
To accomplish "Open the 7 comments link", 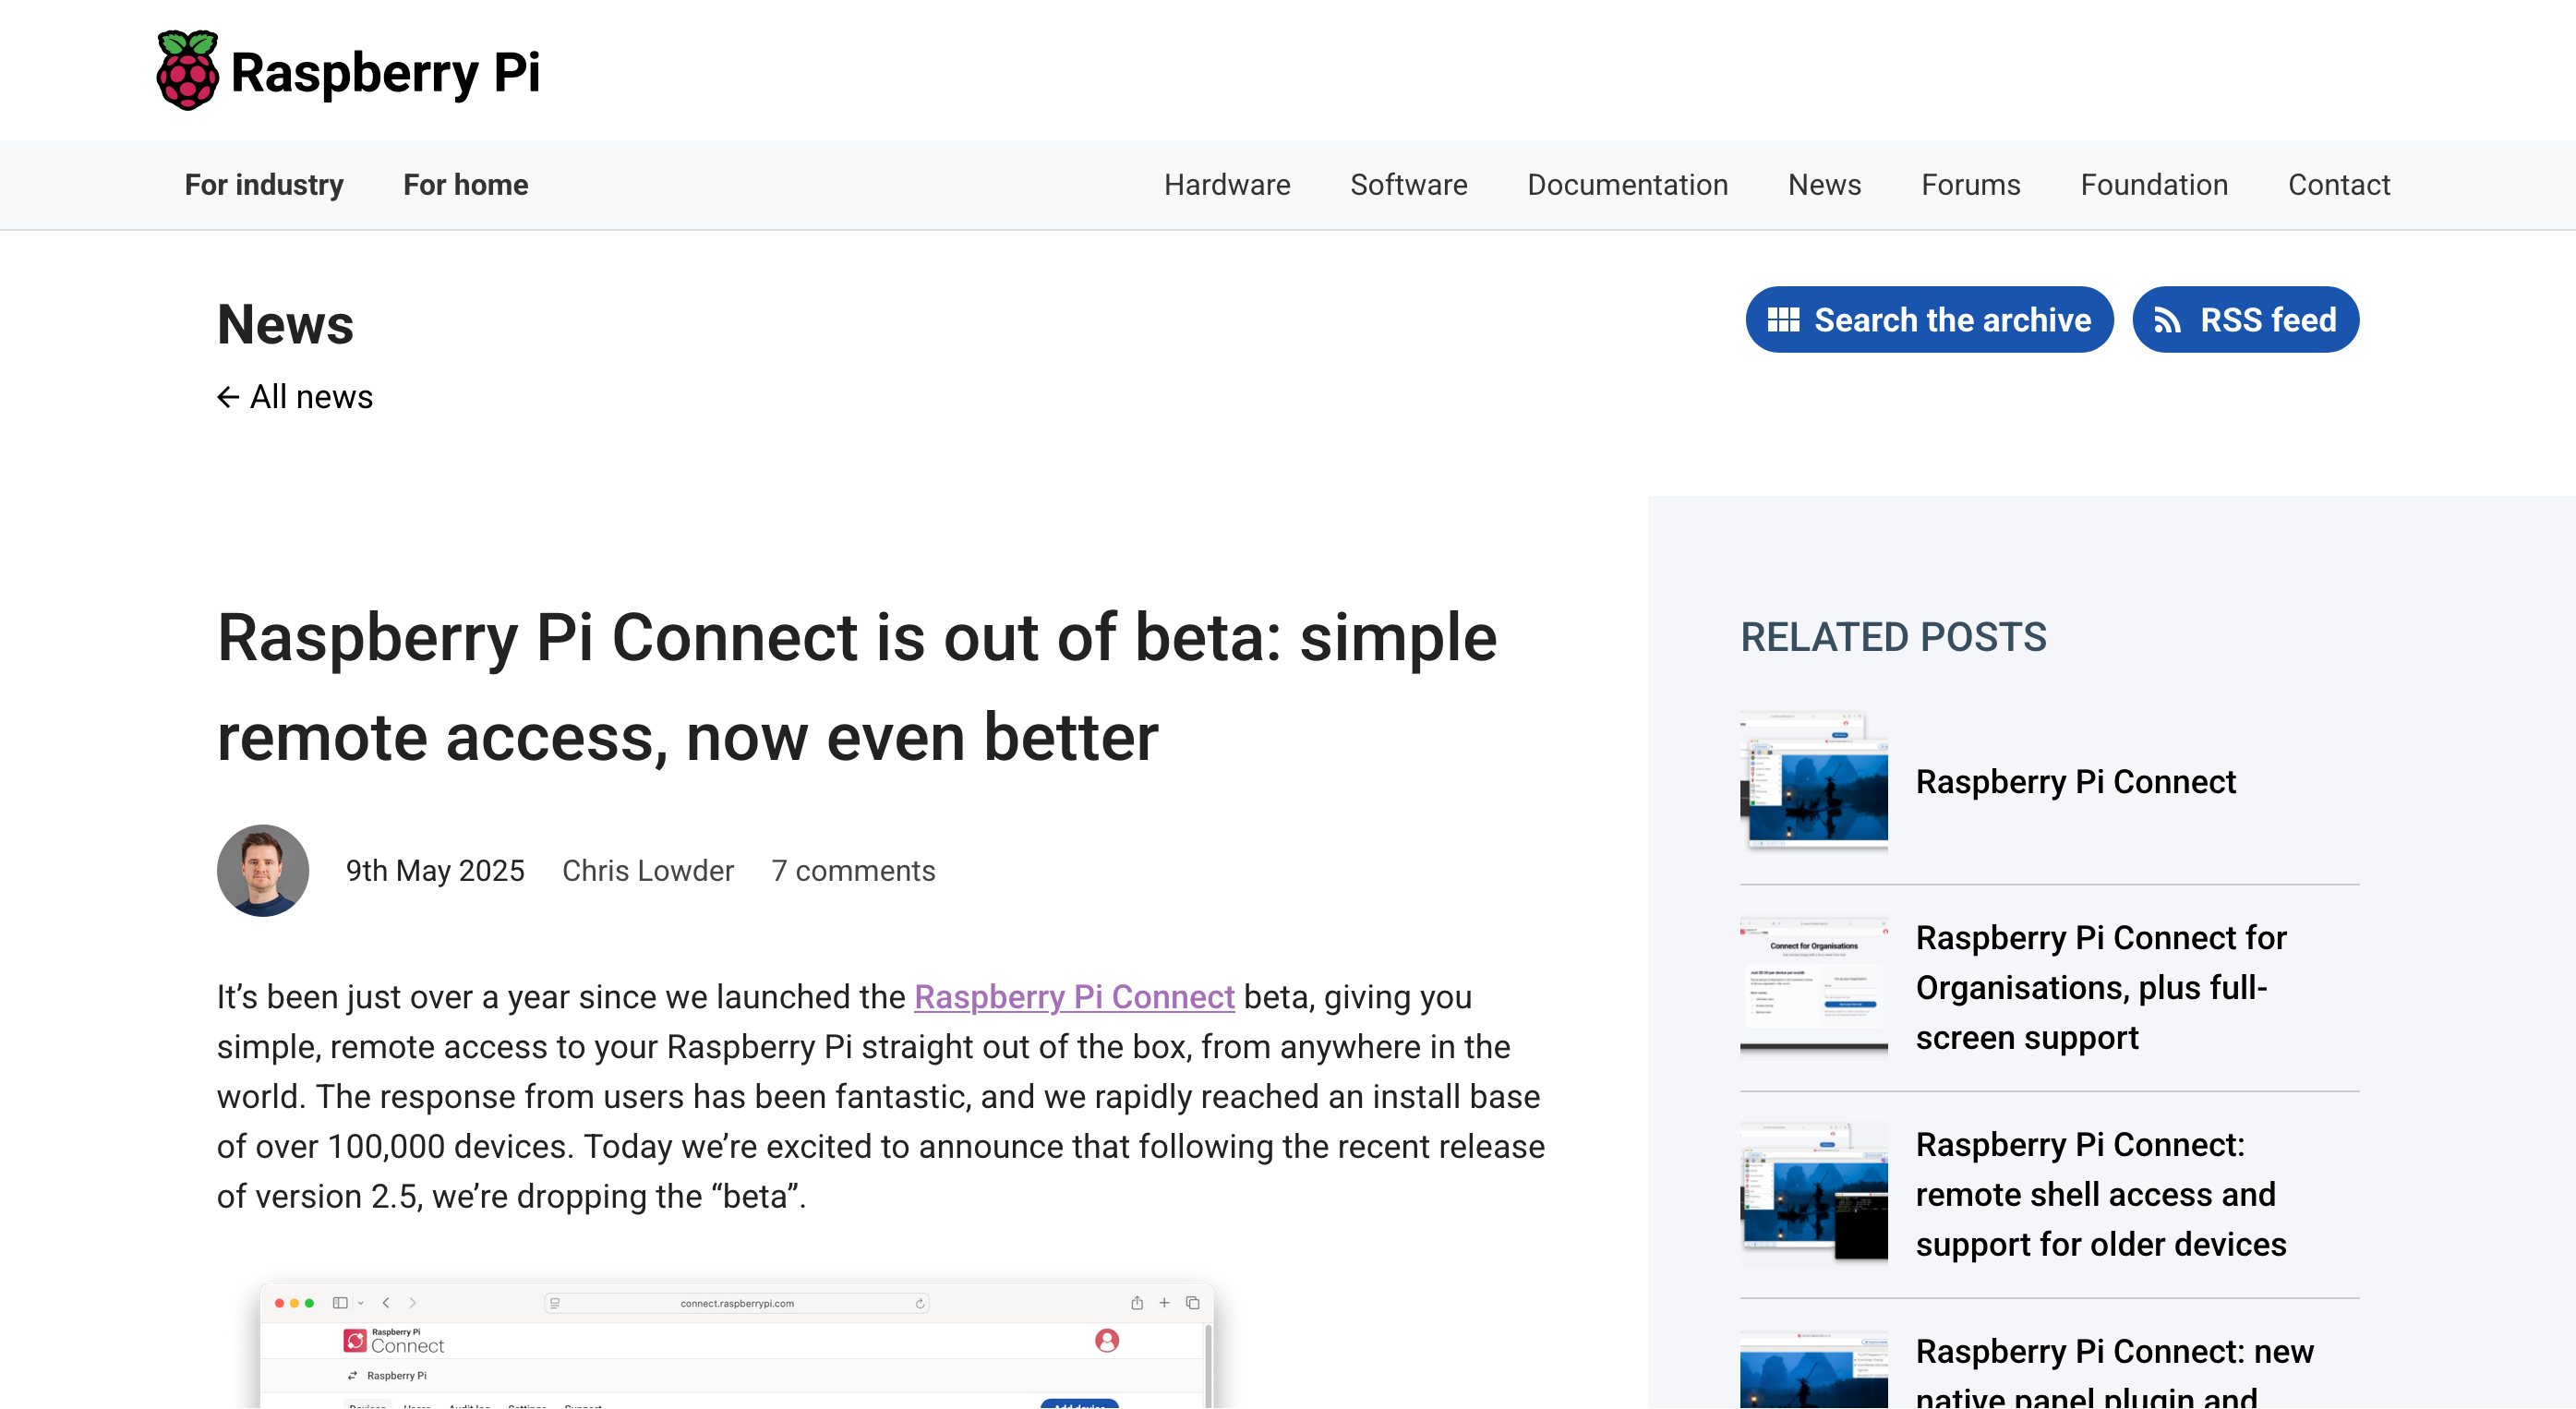I will coord(853,871).
